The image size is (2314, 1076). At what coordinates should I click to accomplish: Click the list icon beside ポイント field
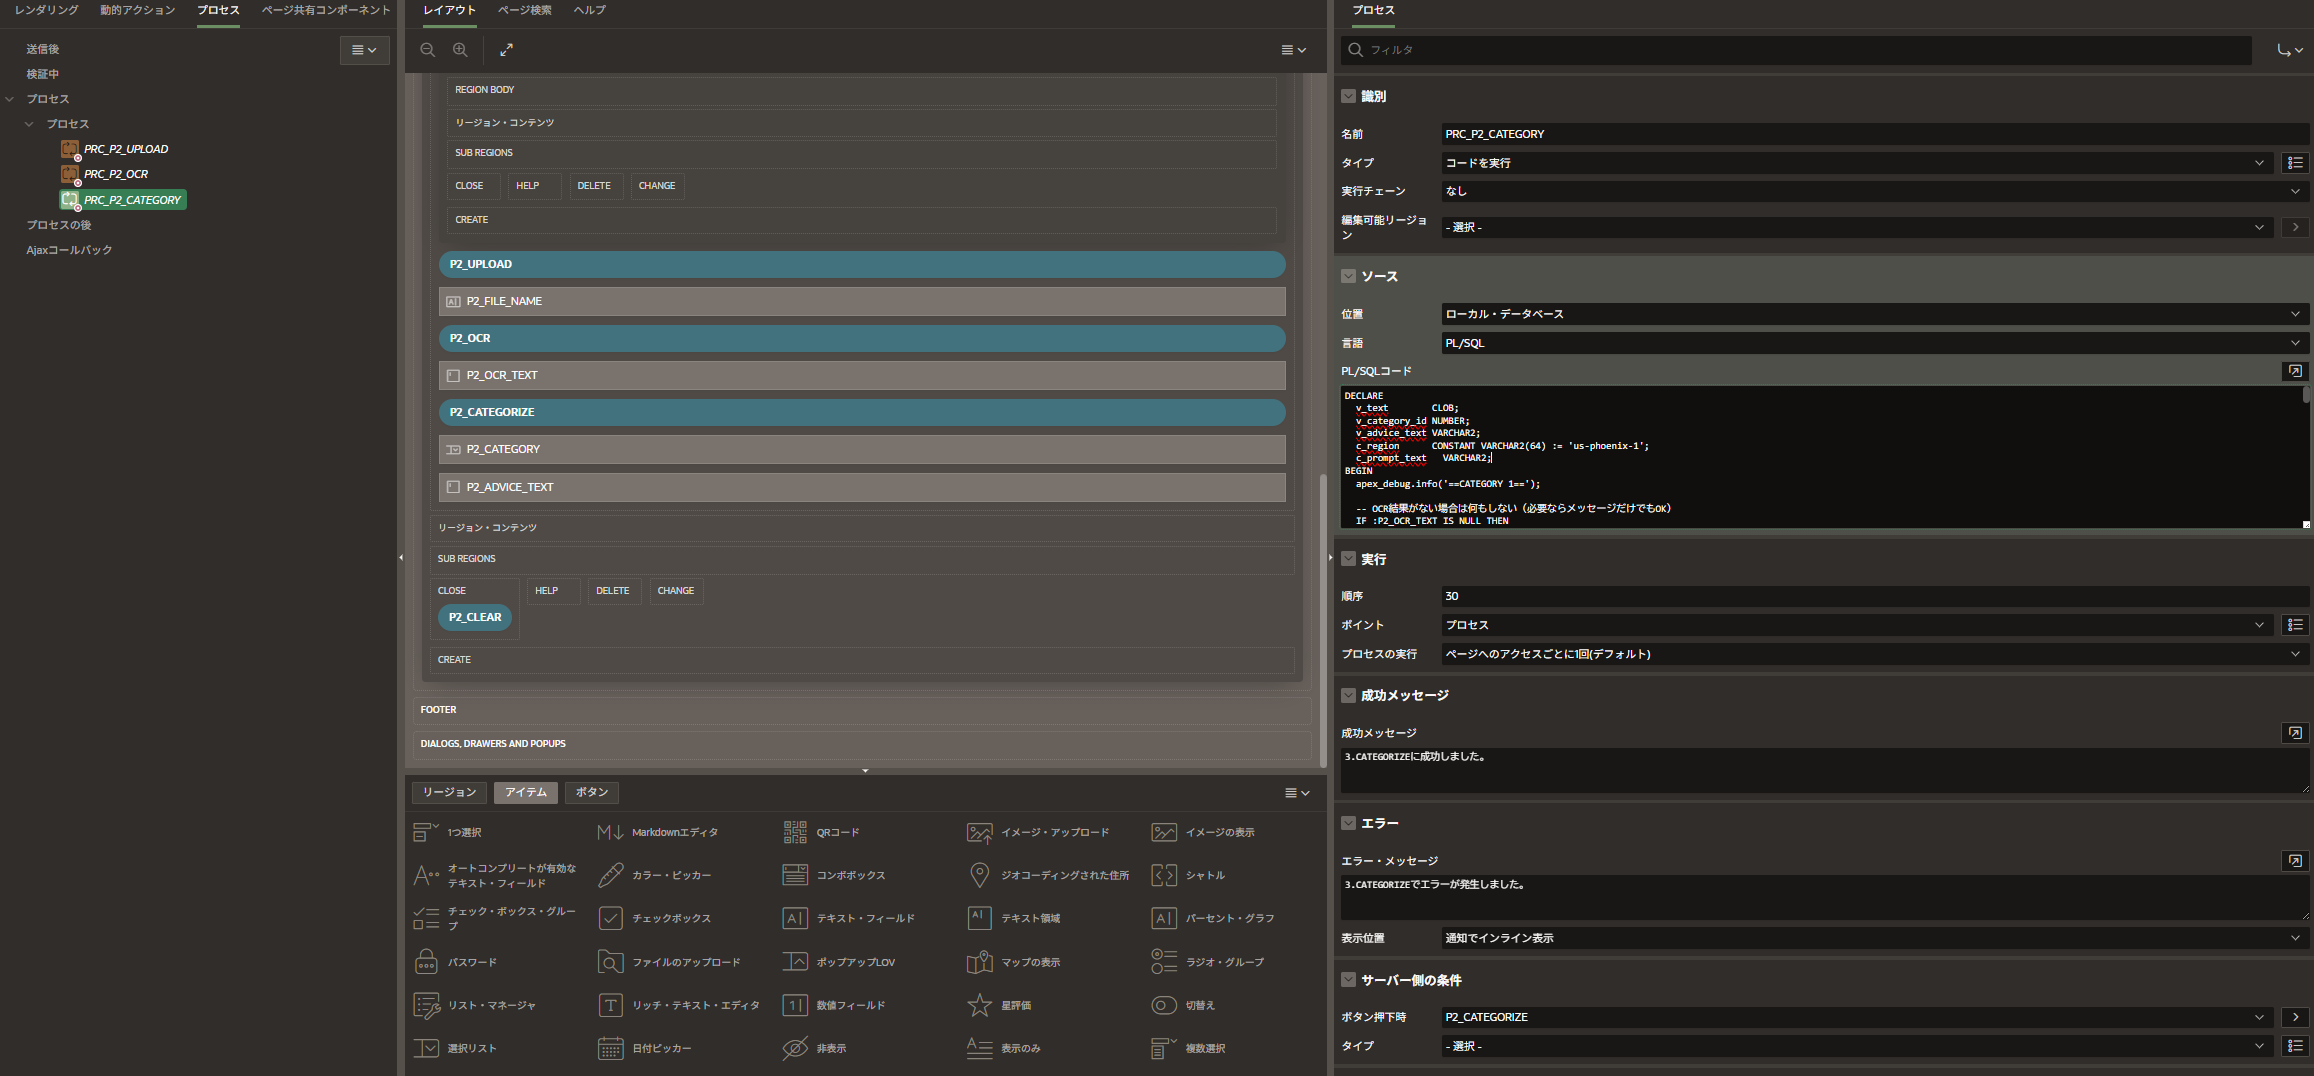tap(2295, 625)
